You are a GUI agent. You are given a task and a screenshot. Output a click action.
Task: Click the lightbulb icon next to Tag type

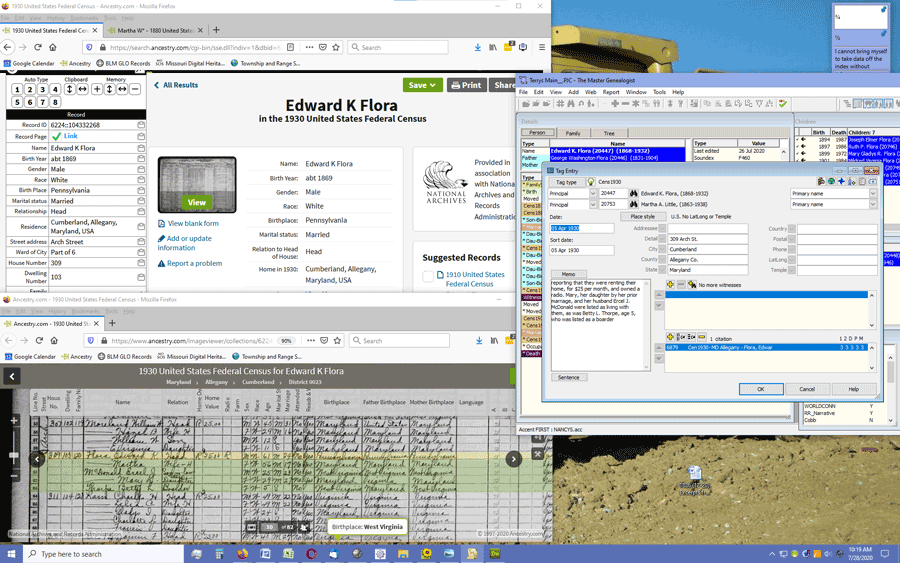591,182
